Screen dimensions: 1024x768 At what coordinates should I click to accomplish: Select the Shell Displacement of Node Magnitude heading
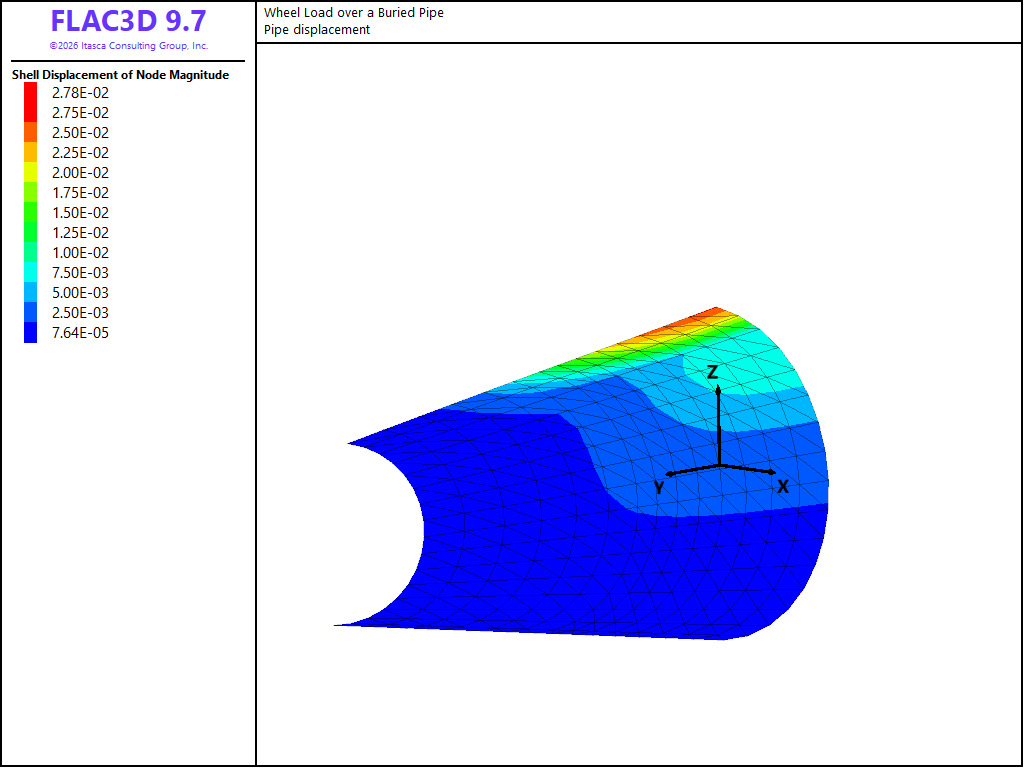120,75
